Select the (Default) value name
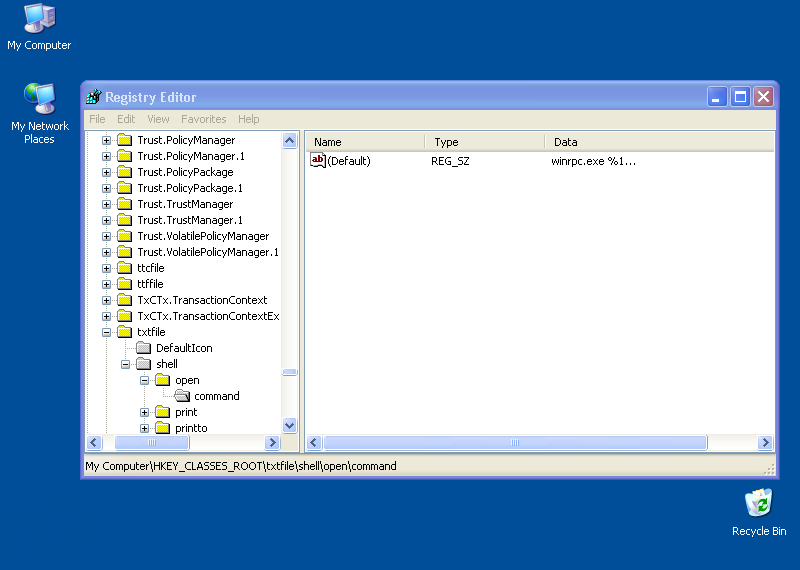Screen dimensions: 800x570 [349, 161]
